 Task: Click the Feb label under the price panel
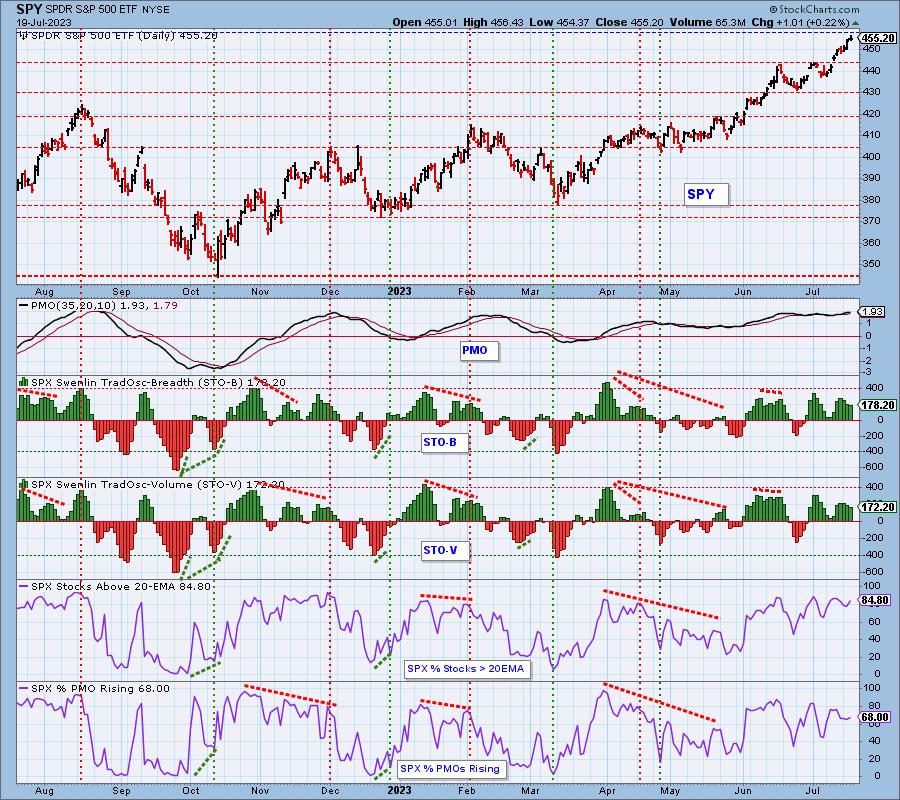[x=467, y=292]
